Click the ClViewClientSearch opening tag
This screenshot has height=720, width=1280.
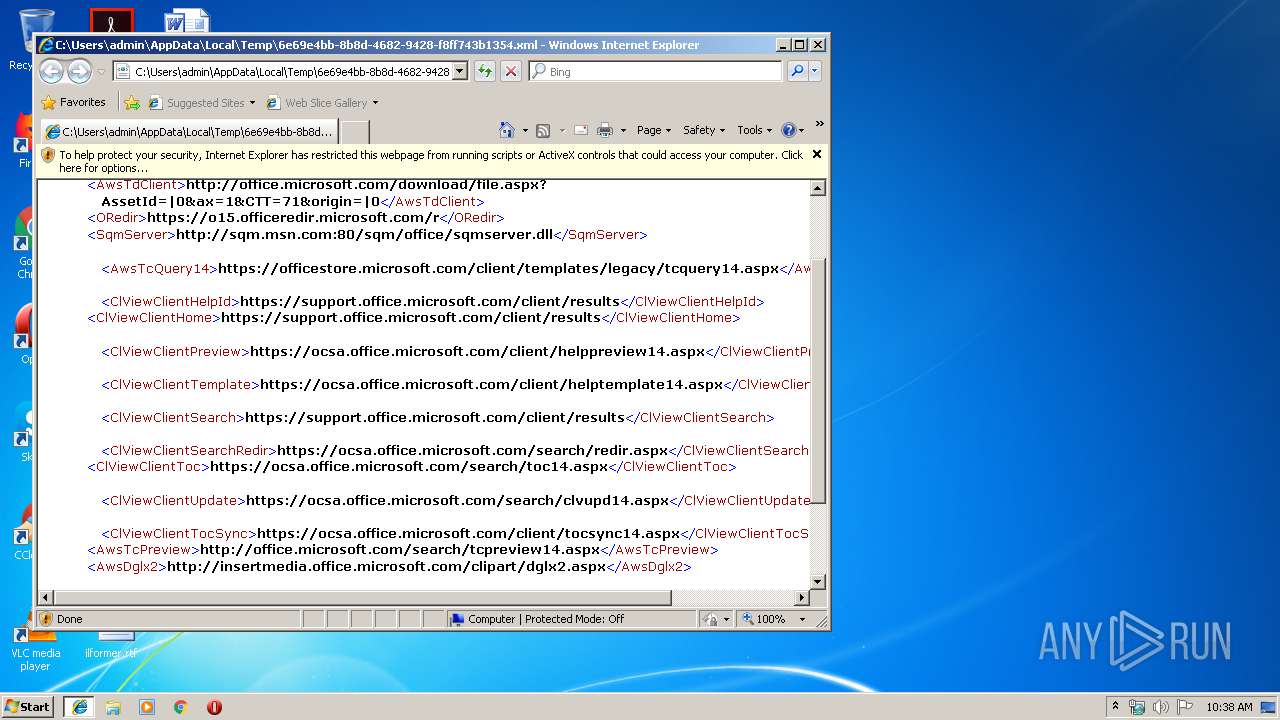tap(173, 417)
